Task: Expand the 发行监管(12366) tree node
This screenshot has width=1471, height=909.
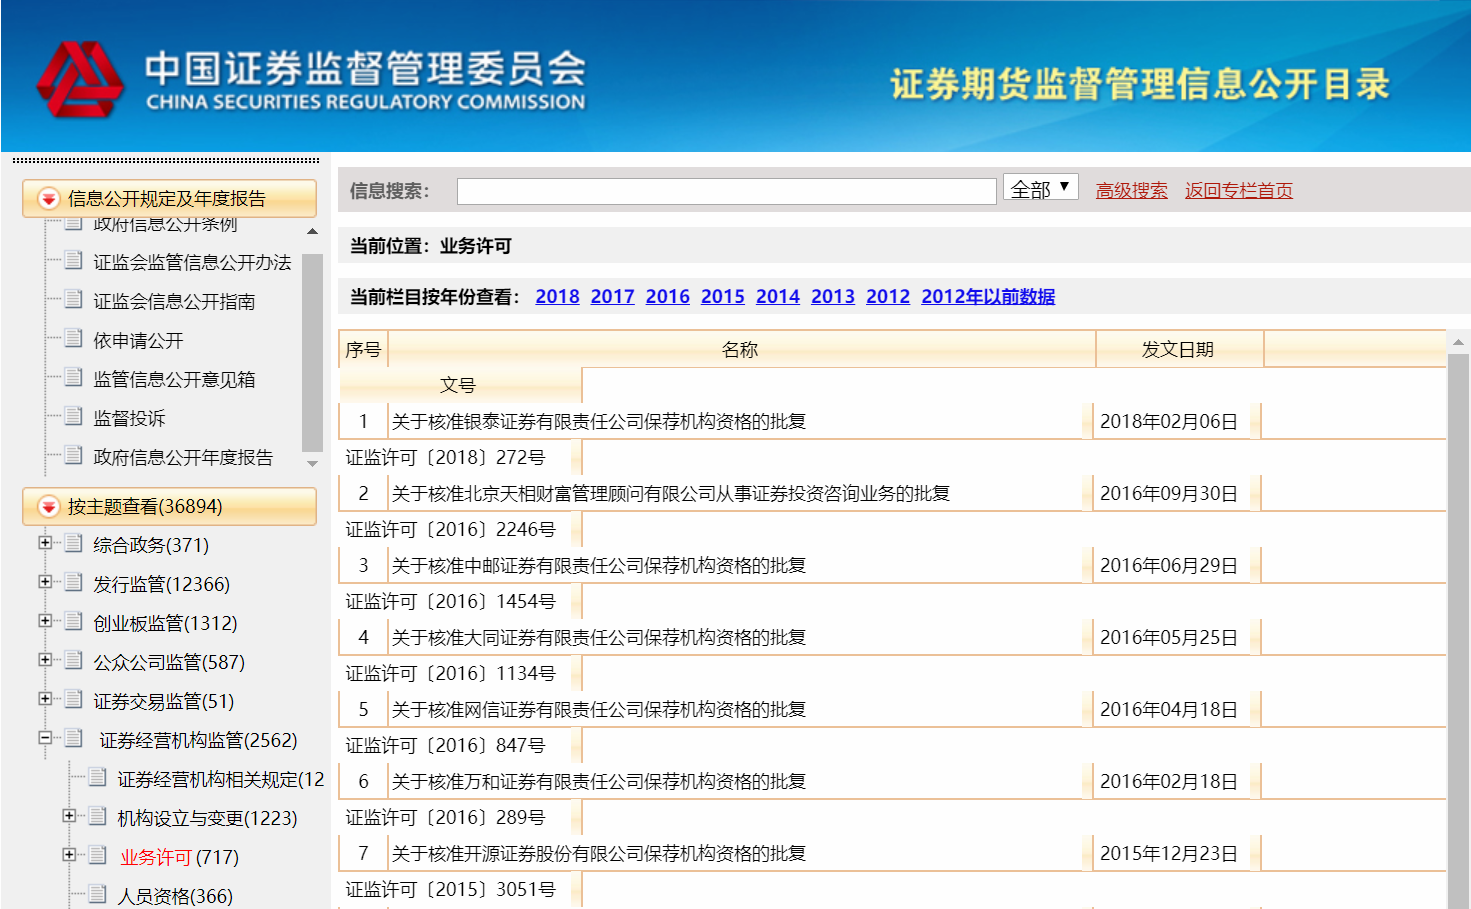Action: tap(45, 582)
